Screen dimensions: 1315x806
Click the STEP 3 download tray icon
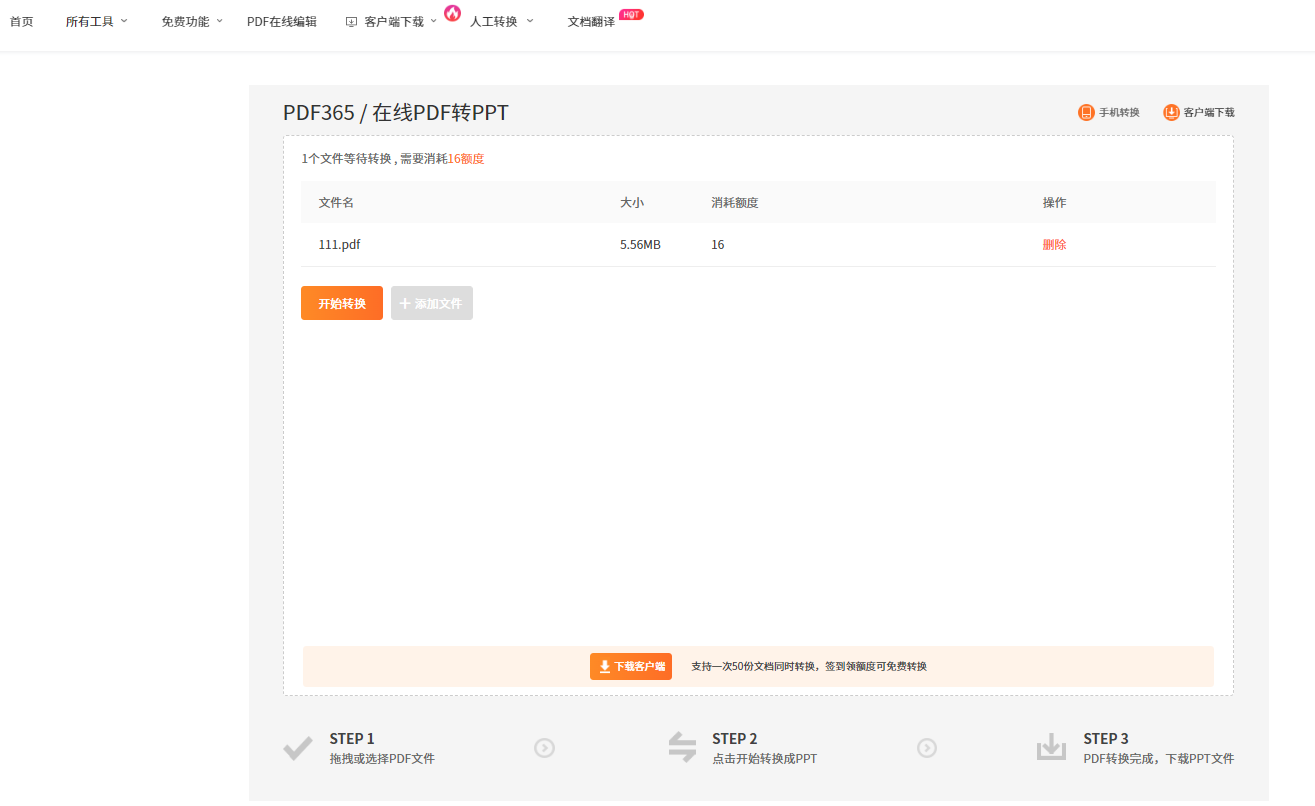click(1051, 747)
